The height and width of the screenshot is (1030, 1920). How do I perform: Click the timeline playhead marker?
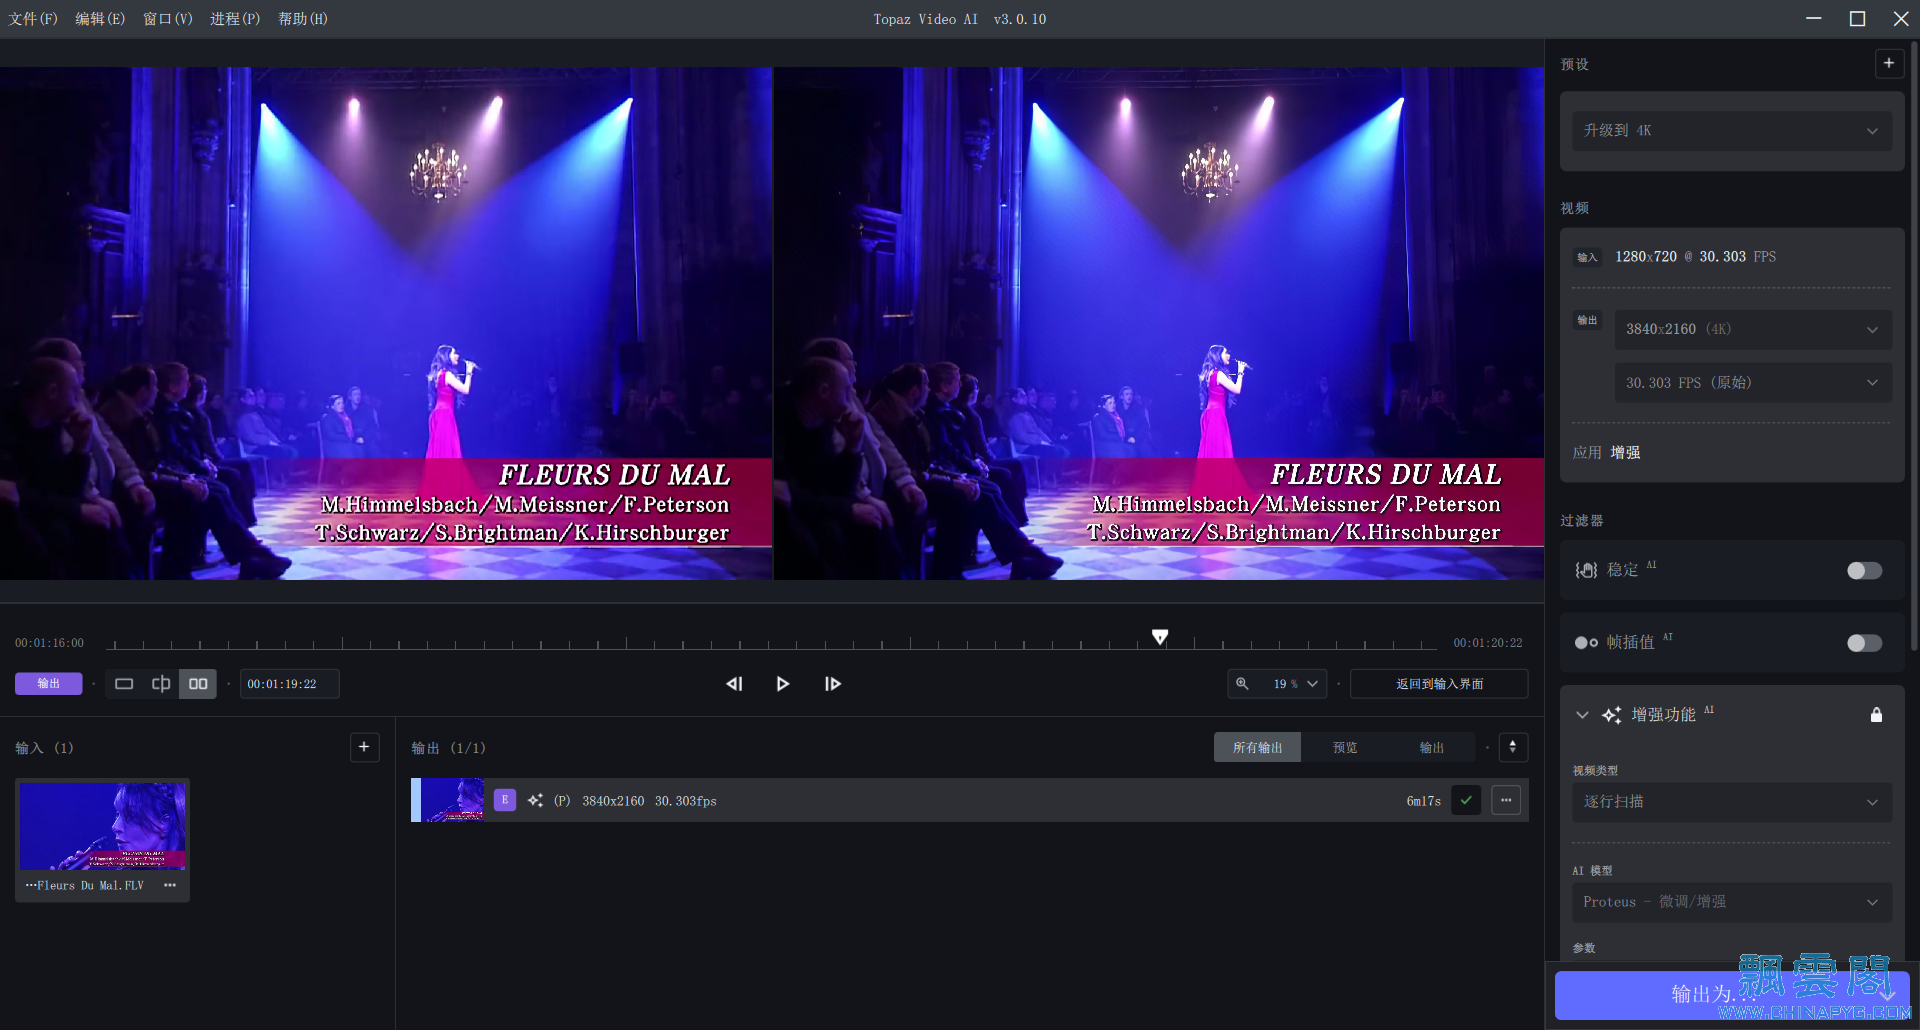[1160, 637]
